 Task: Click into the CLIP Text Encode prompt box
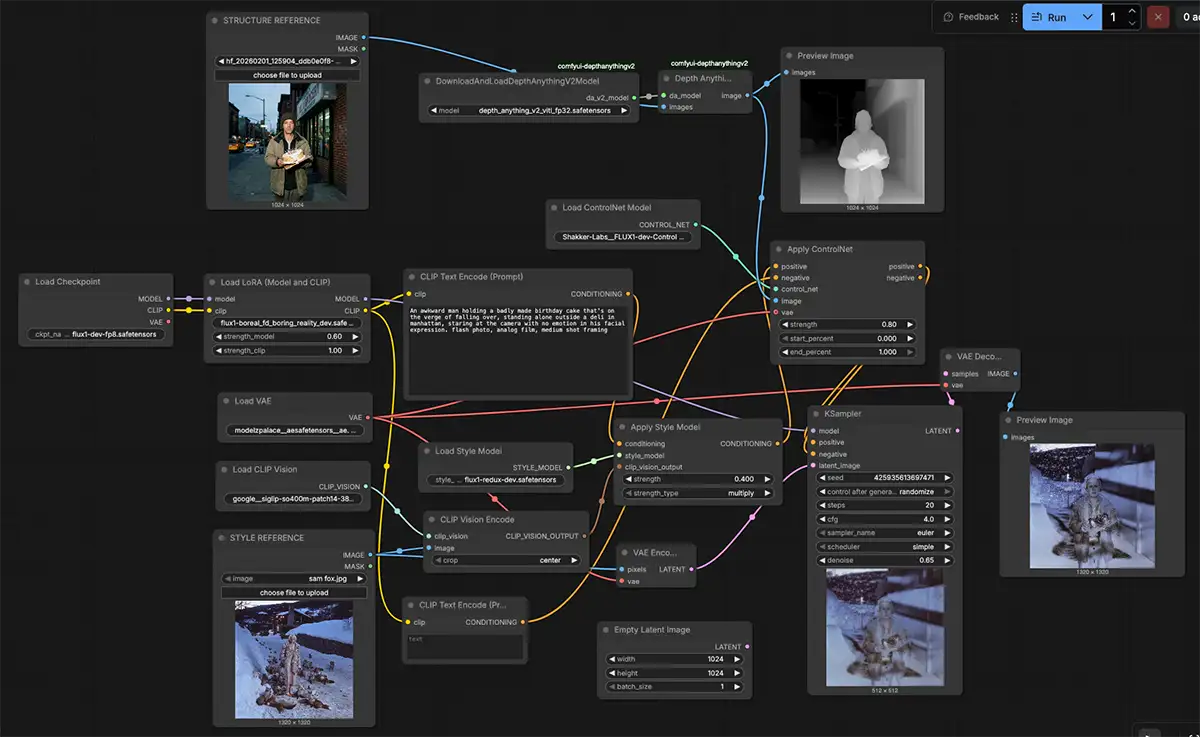(x=518, y=350)
